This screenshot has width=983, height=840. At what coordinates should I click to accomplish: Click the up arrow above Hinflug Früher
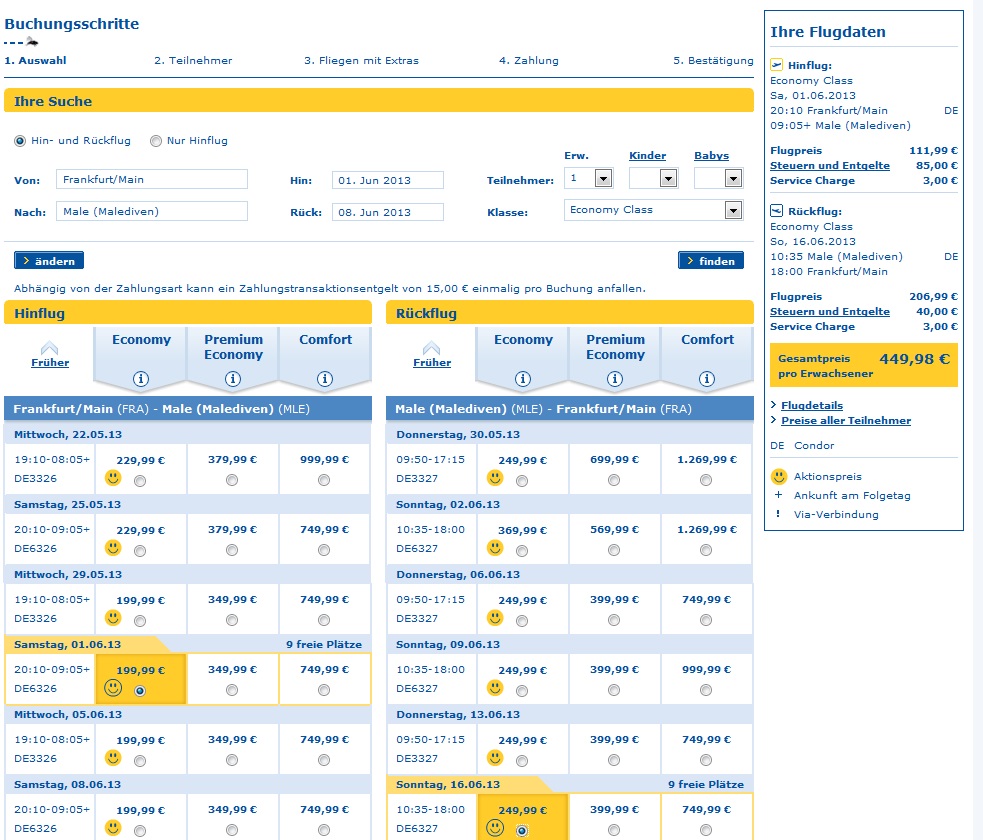[x=50, y=348]
